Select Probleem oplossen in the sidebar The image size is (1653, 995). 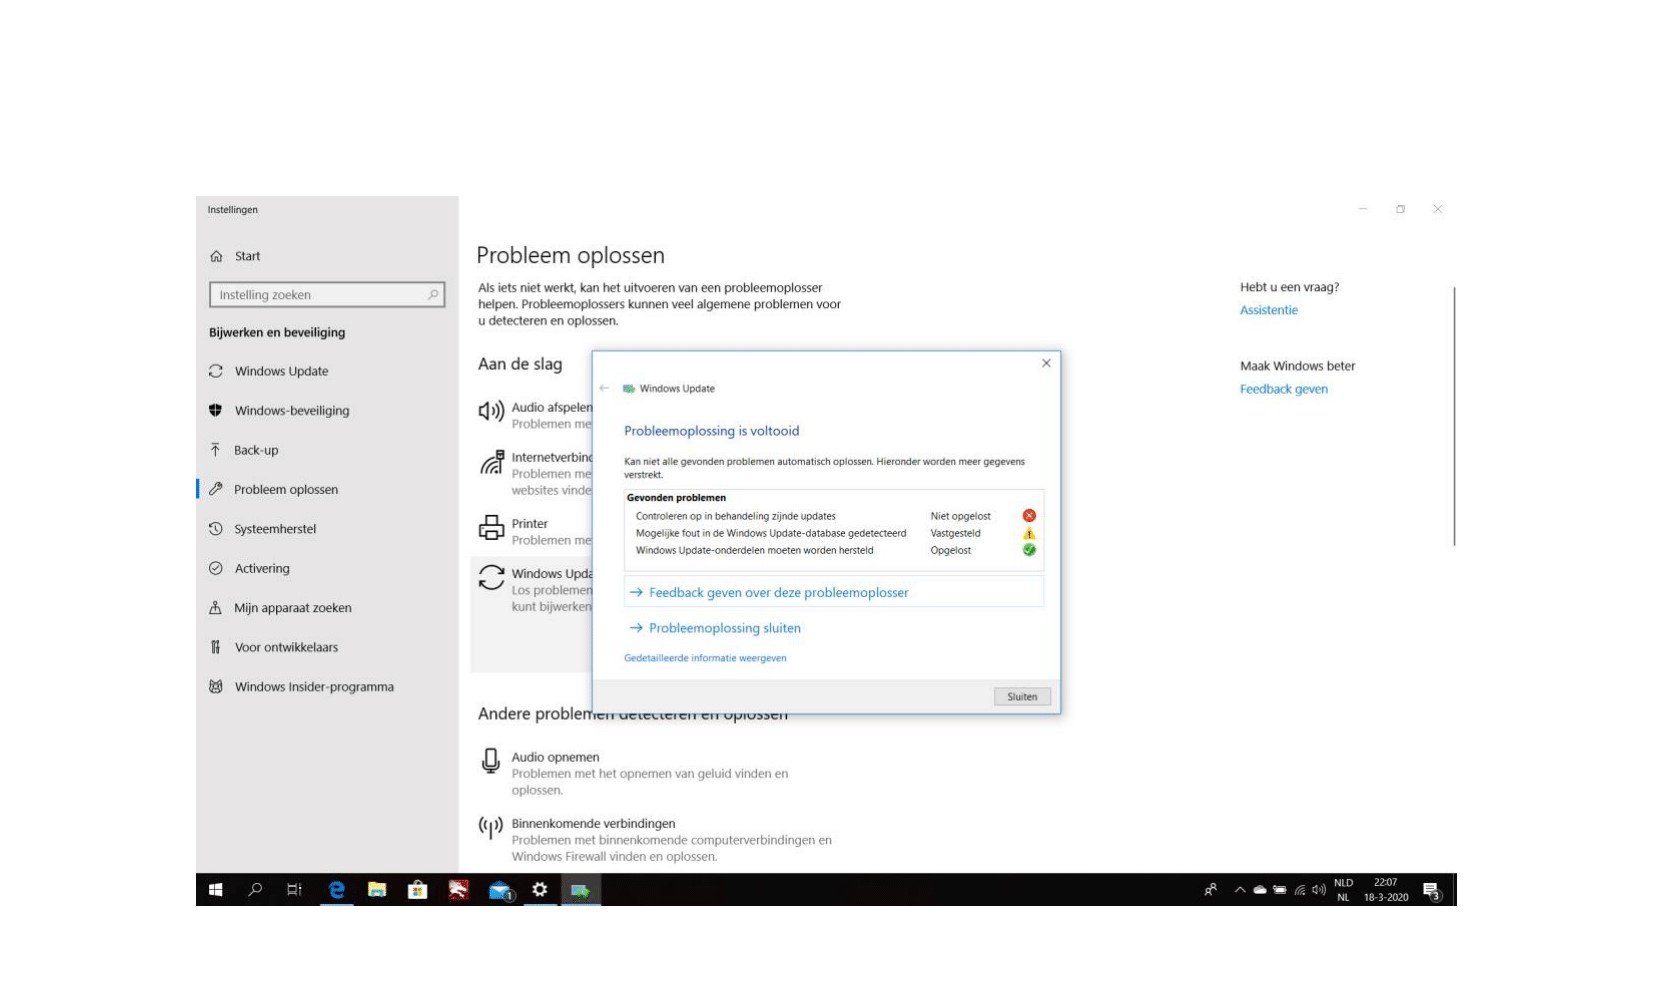(286, 489)
